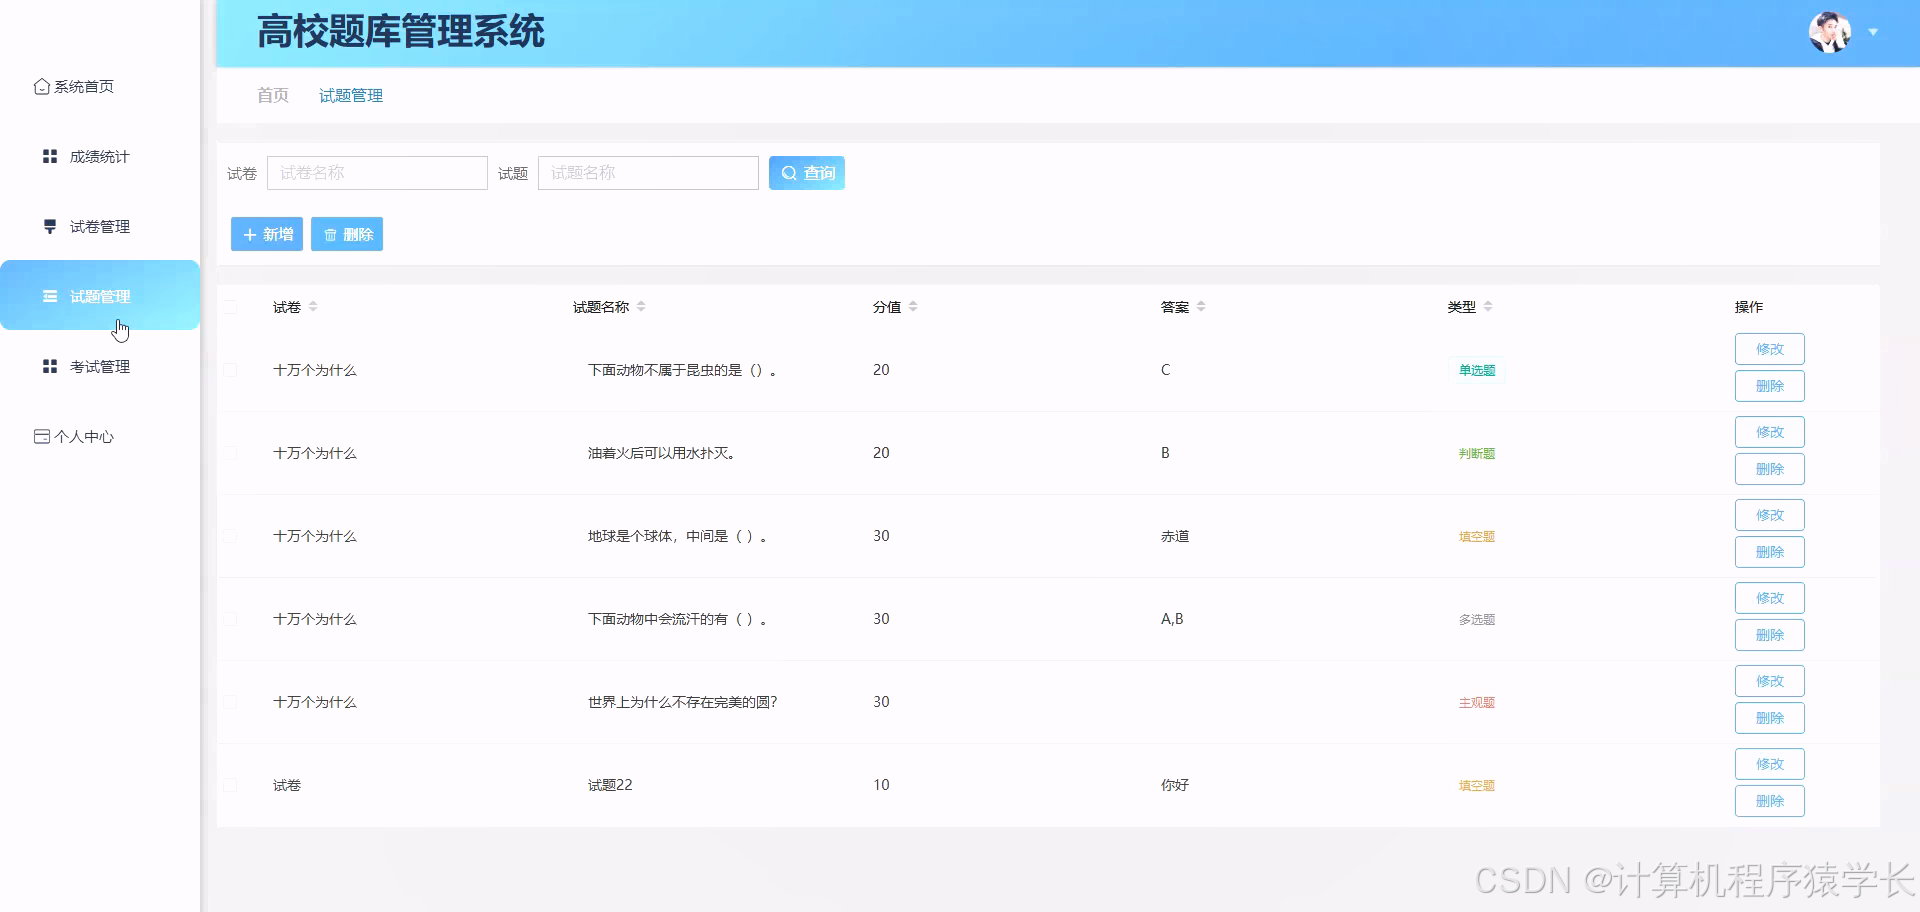Viewport: 1920px width, 912px height.
Task: Open 系统首页 in the sidebar
Action: coord(100,87)
